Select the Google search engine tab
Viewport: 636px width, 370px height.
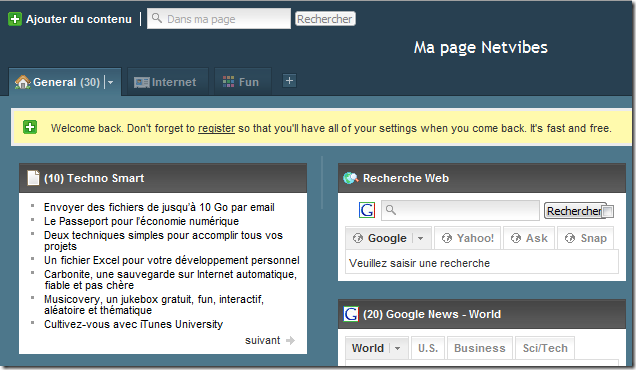point(388,238)
